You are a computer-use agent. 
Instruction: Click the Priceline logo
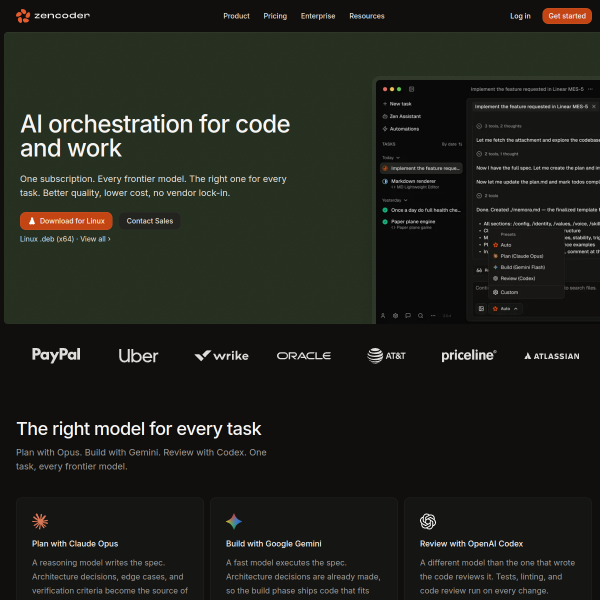(x=469, y=355)
